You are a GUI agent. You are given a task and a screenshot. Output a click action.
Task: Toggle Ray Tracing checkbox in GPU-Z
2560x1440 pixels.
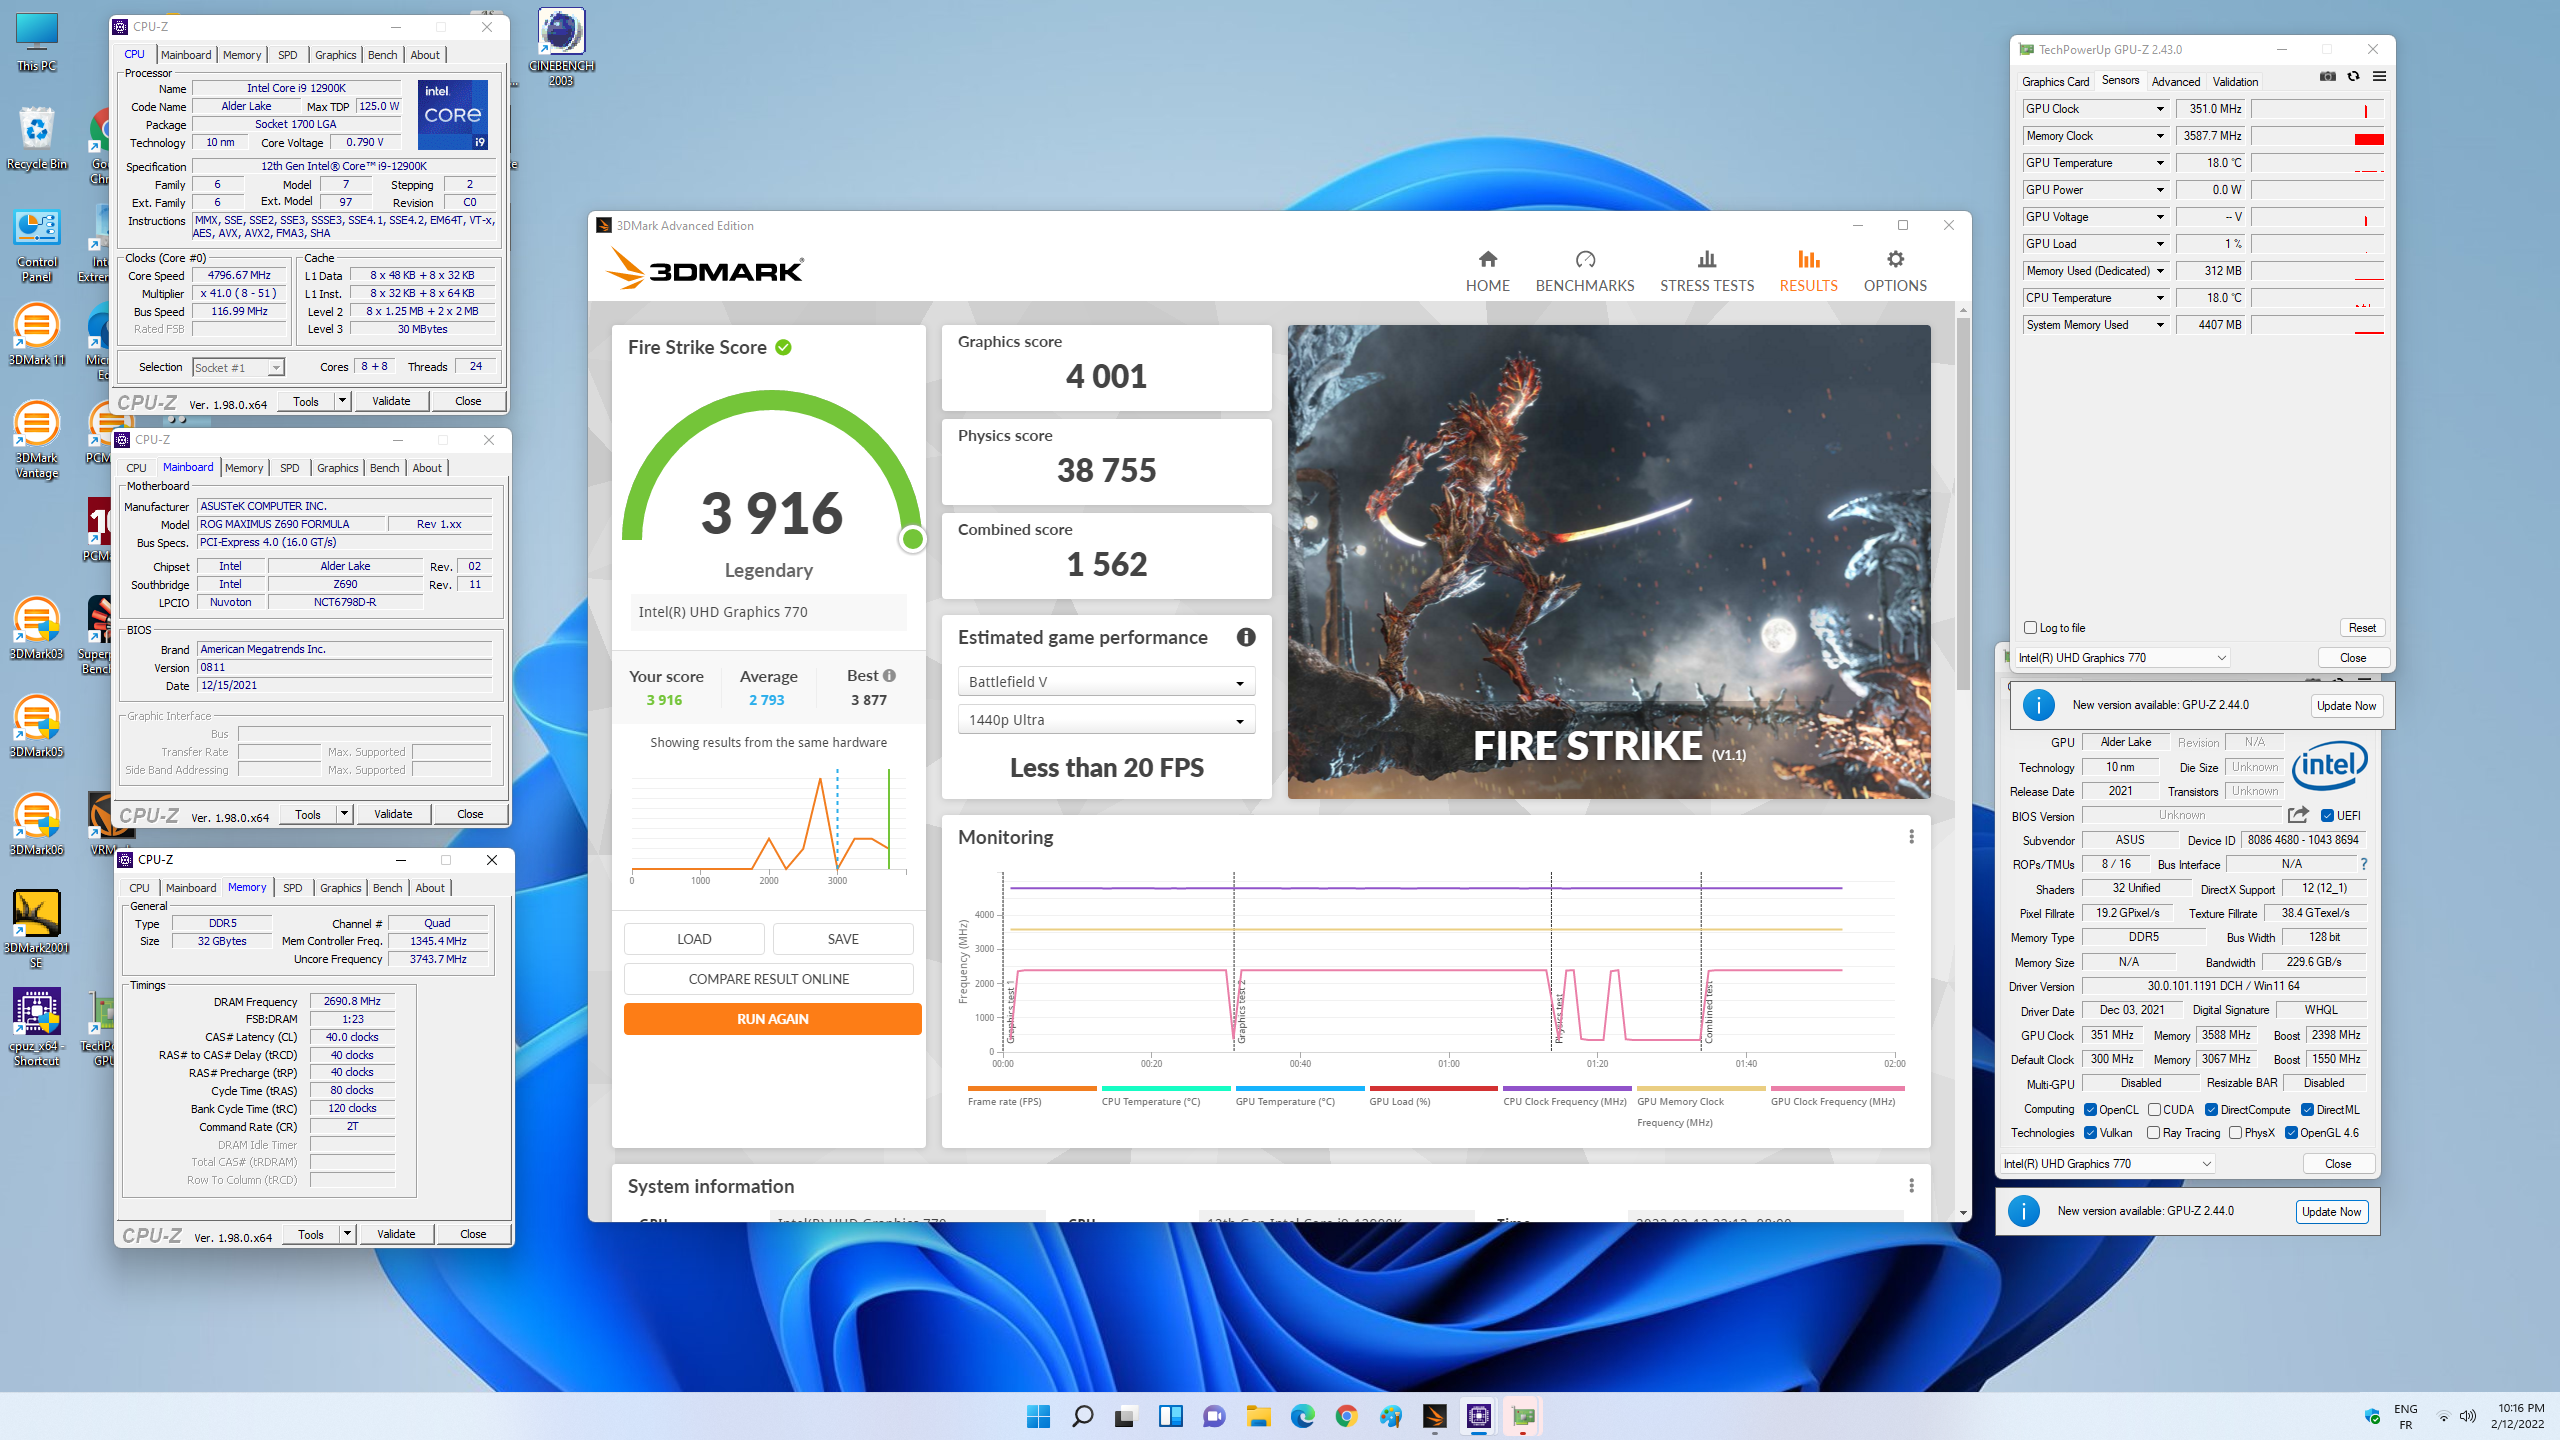[2153, 1132]
